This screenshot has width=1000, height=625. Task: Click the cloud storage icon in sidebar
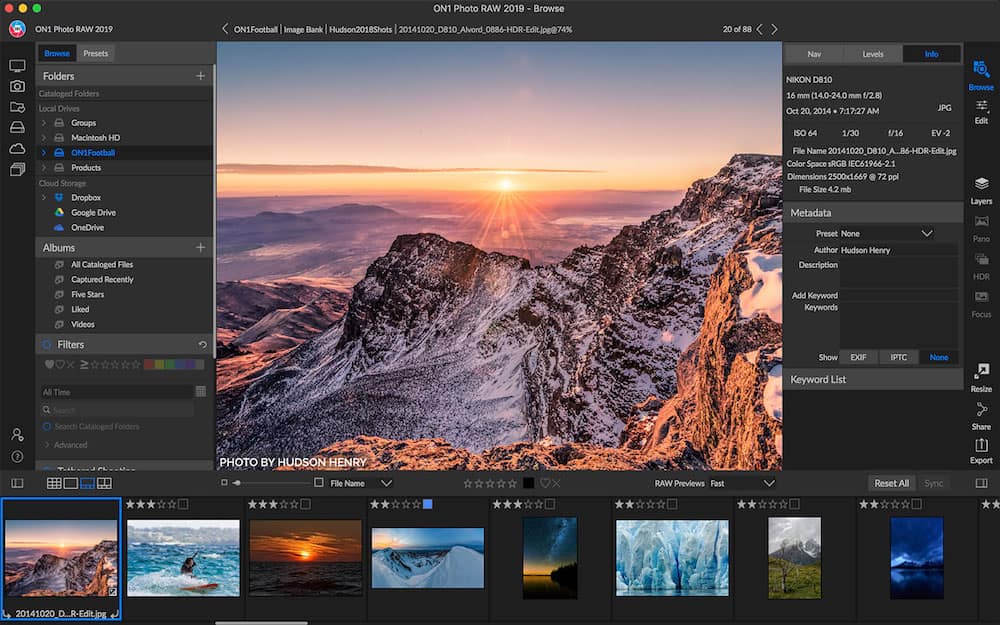[17, 148]
